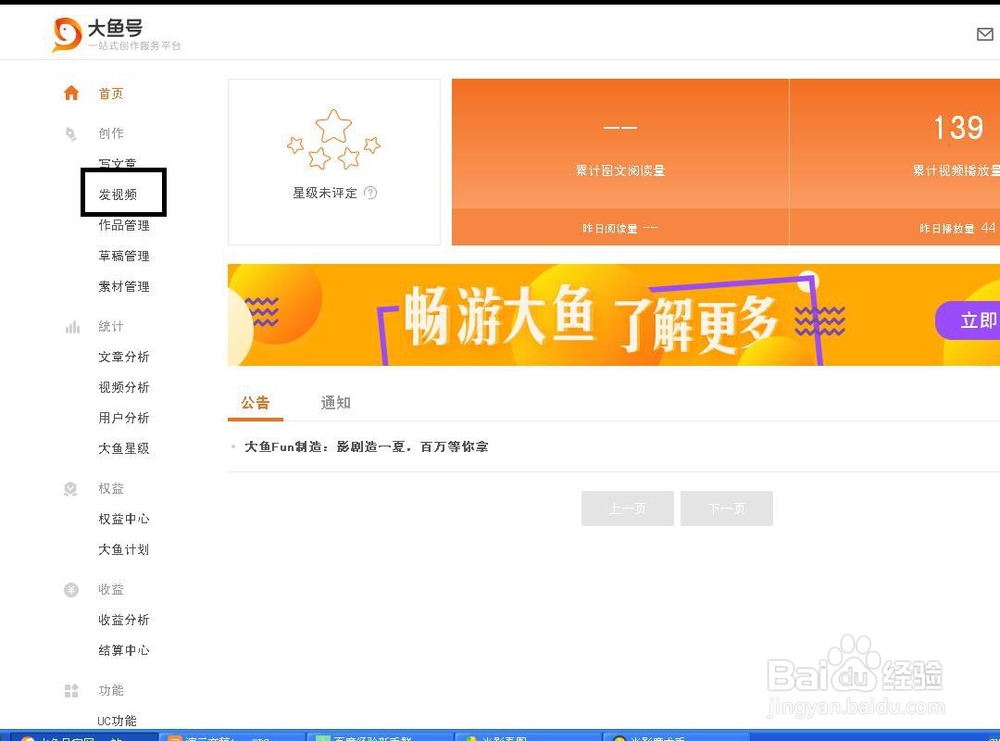
Task: Click the bar chart icon beside 统计
Action: (x=72, y=327)
